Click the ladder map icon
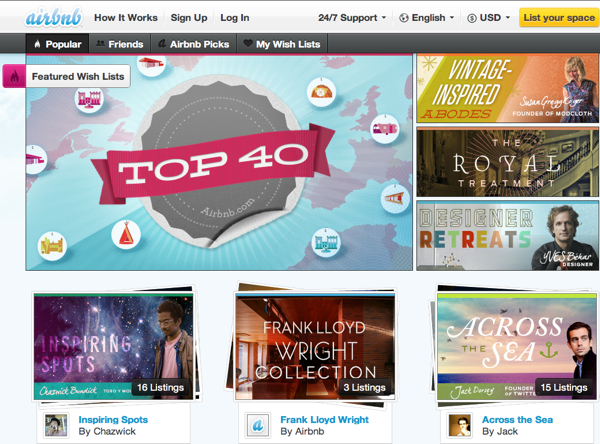 [x=395, y=199]
